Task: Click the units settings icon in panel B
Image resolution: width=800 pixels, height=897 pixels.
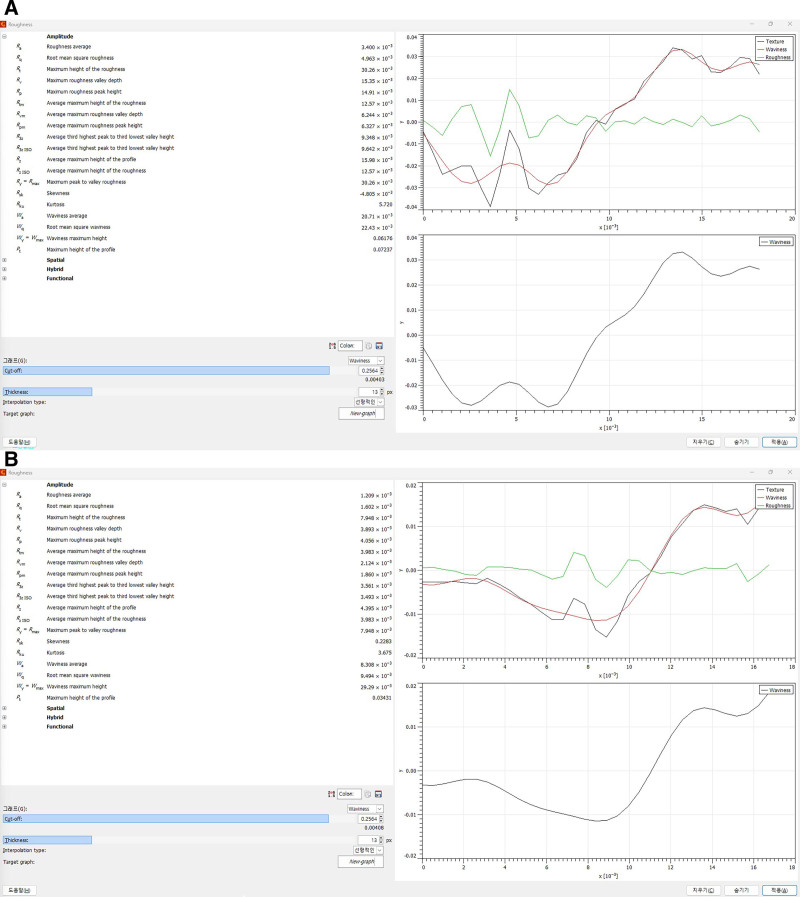Action: [331, 794]
